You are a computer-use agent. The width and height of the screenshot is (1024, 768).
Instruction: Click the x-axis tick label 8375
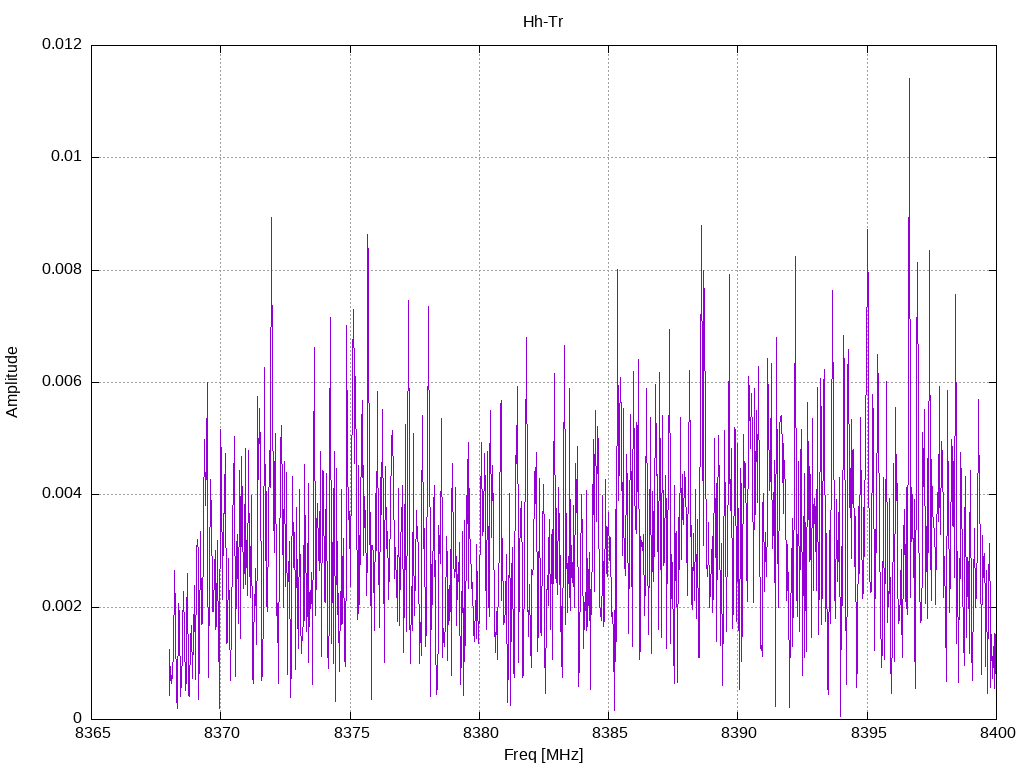click(351, 733)
